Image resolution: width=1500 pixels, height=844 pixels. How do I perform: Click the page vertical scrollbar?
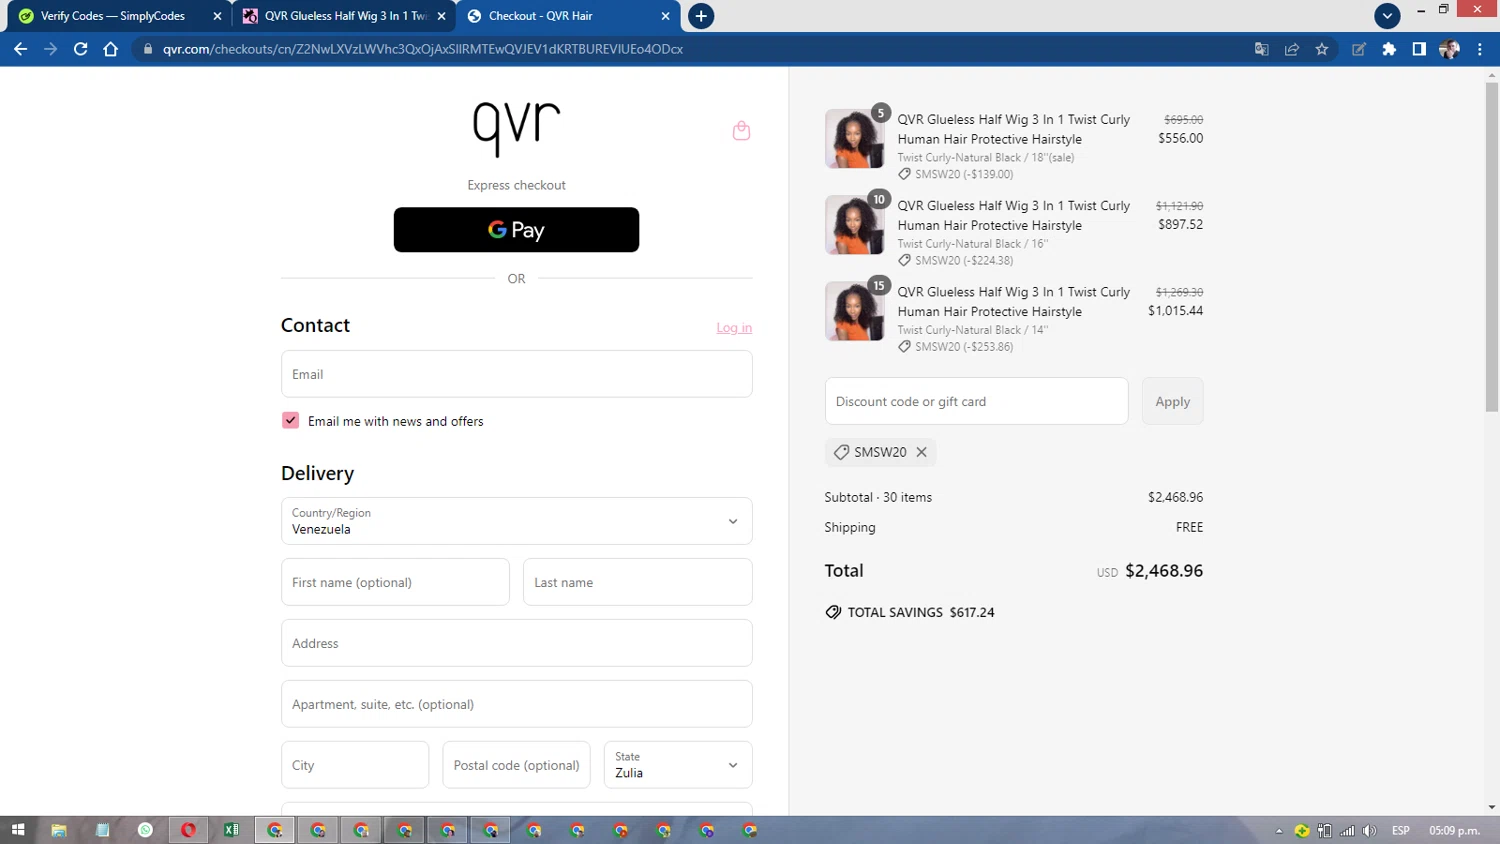pos(1491,247)
